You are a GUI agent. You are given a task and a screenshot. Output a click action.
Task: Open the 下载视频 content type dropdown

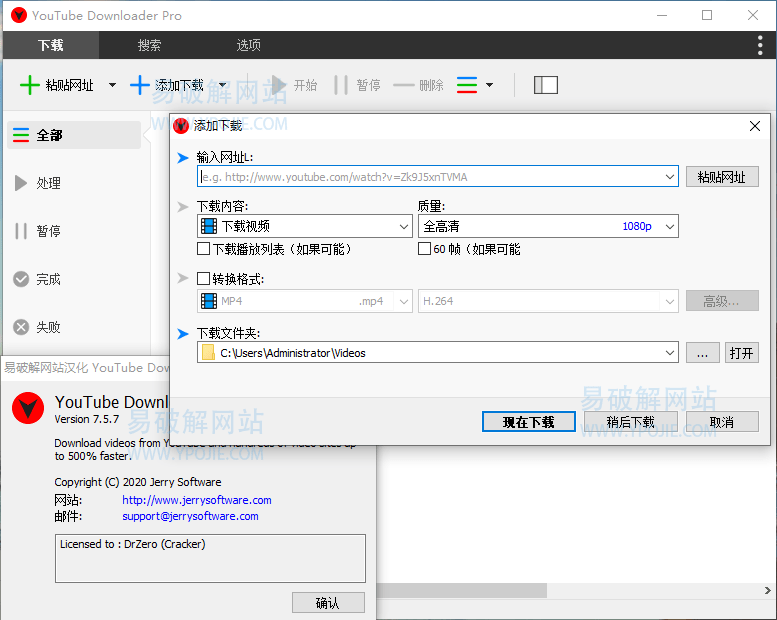coord(404,226)
